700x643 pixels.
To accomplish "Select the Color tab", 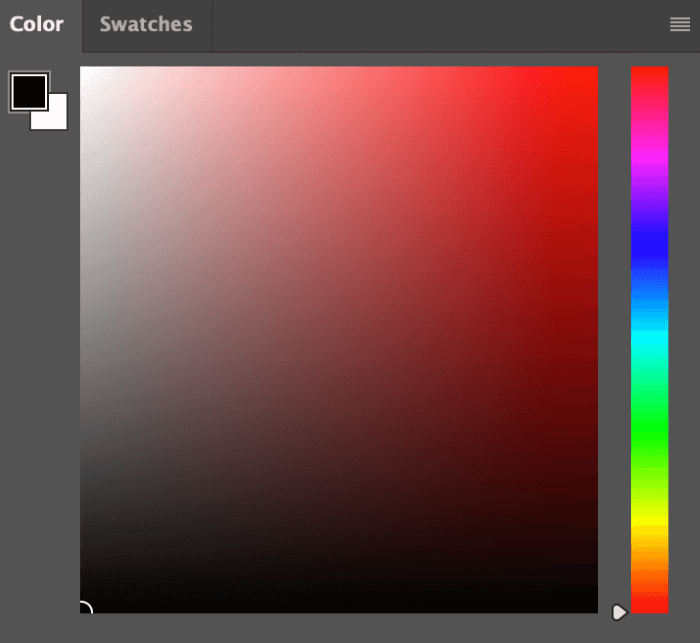I will [37, 25].
